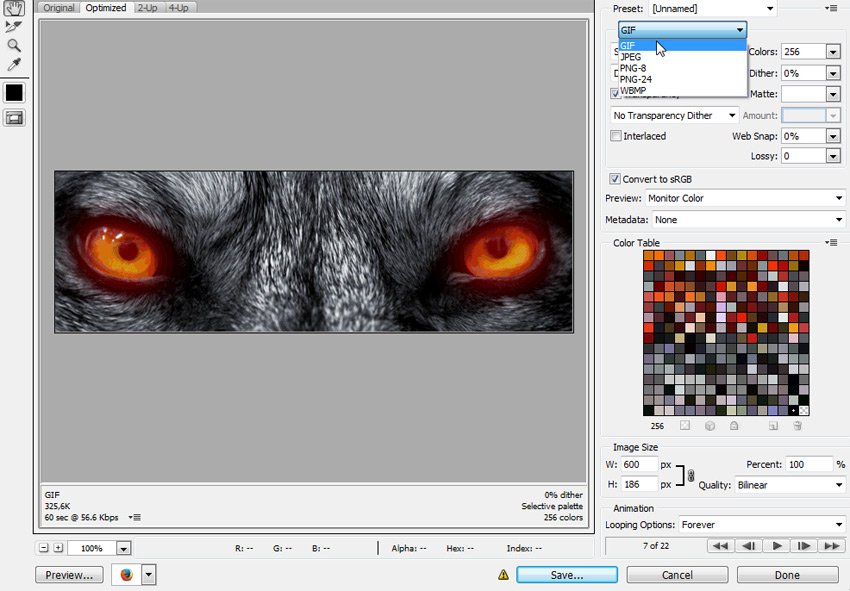Open the No Transparency Dither dropdown

pyautogui.click(x=674, y=115)
